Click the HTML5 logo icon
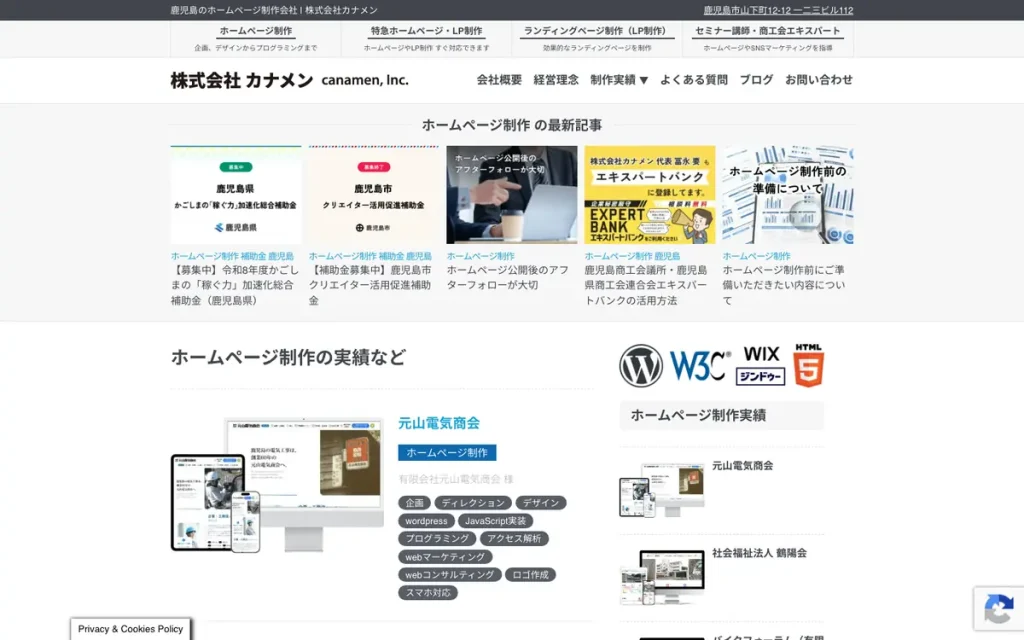 click(808, 365)
